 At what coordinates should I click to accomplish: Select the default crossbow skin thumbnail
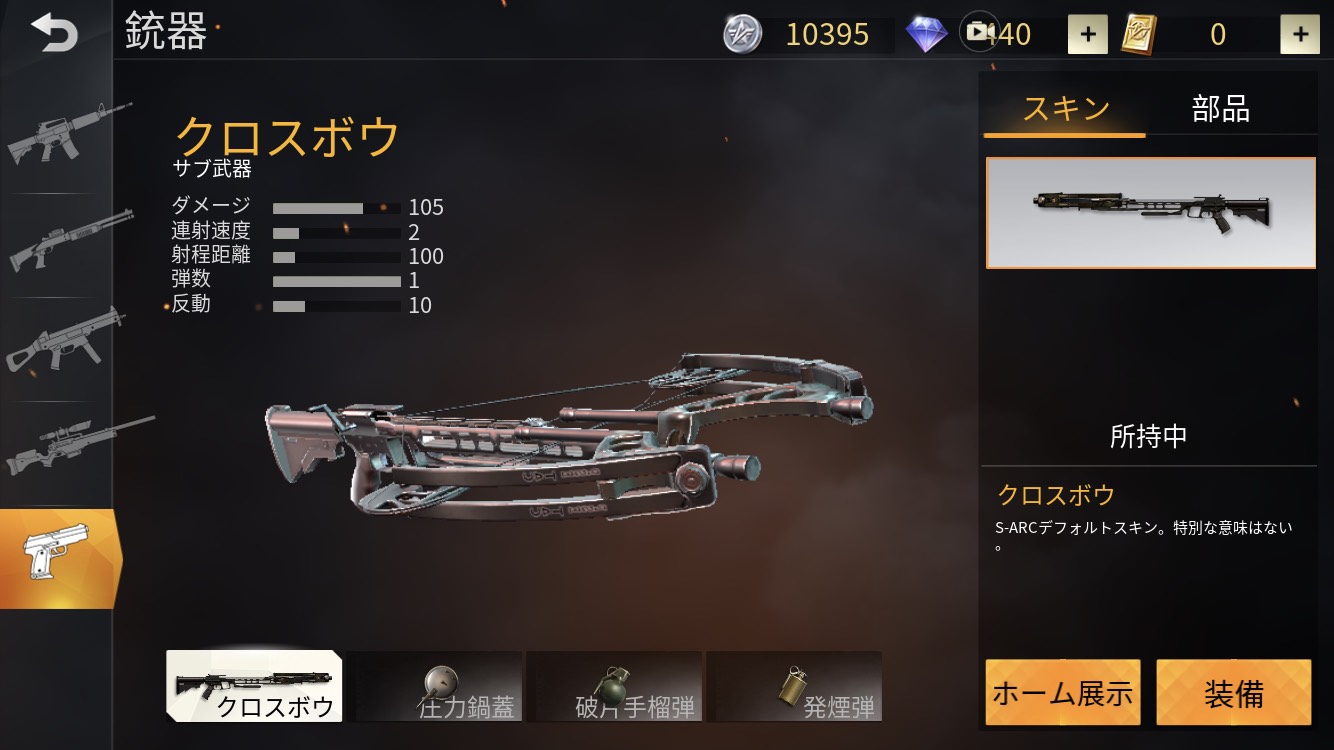click(x=1151, y=213)
